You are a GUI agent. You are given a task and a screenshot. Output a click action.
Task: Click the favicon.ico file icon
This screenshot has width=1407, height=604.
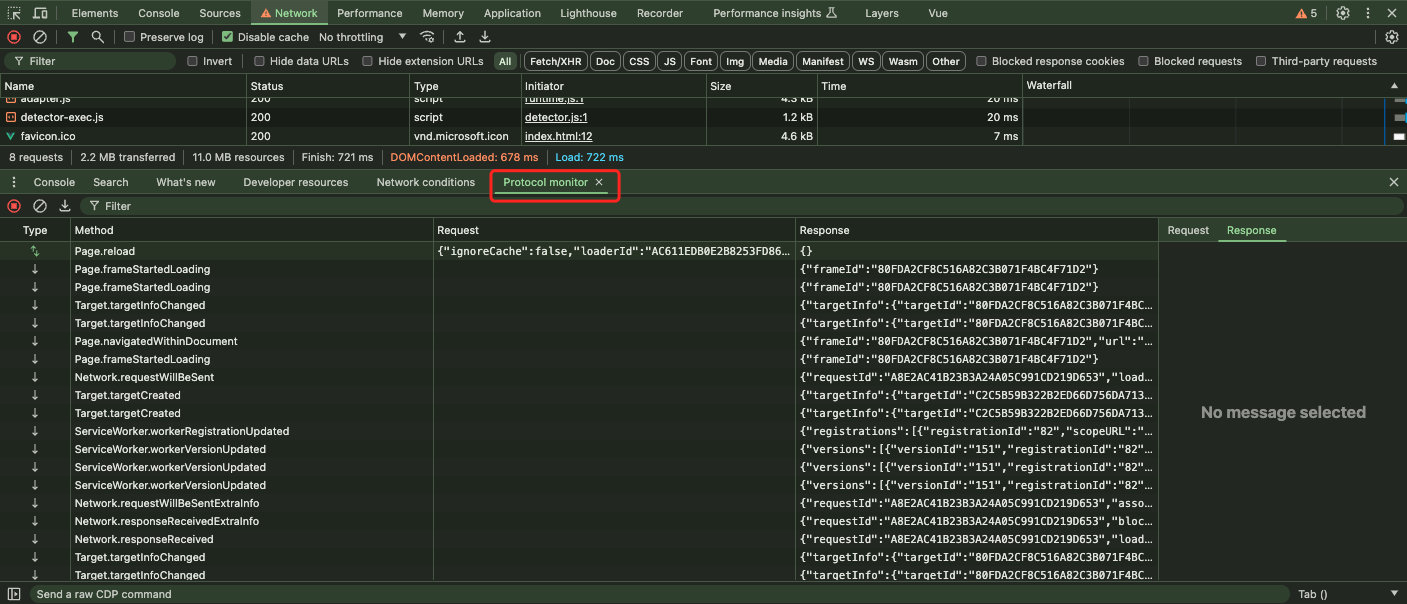click(11, 136)
